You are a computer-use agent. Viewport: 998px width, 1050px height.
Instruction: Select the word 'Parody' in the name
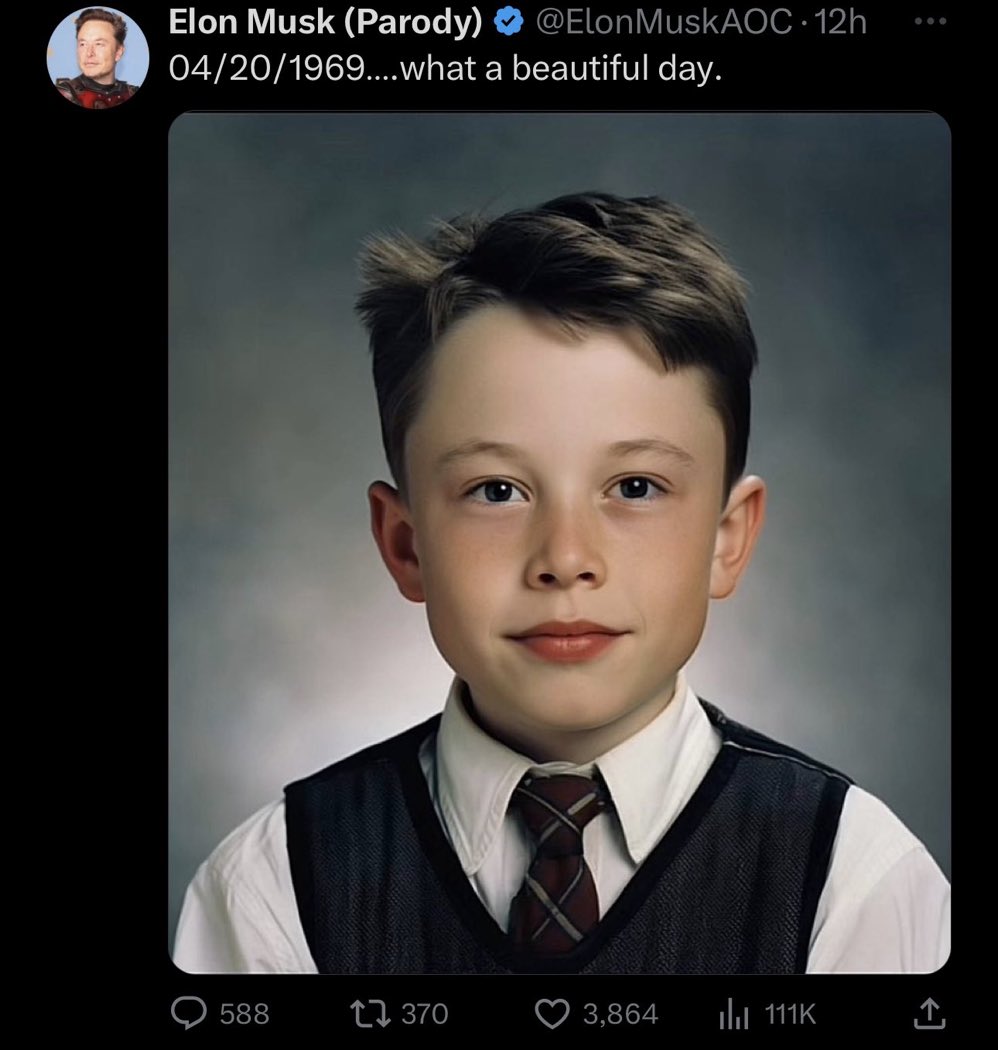[x=413, y=24]
